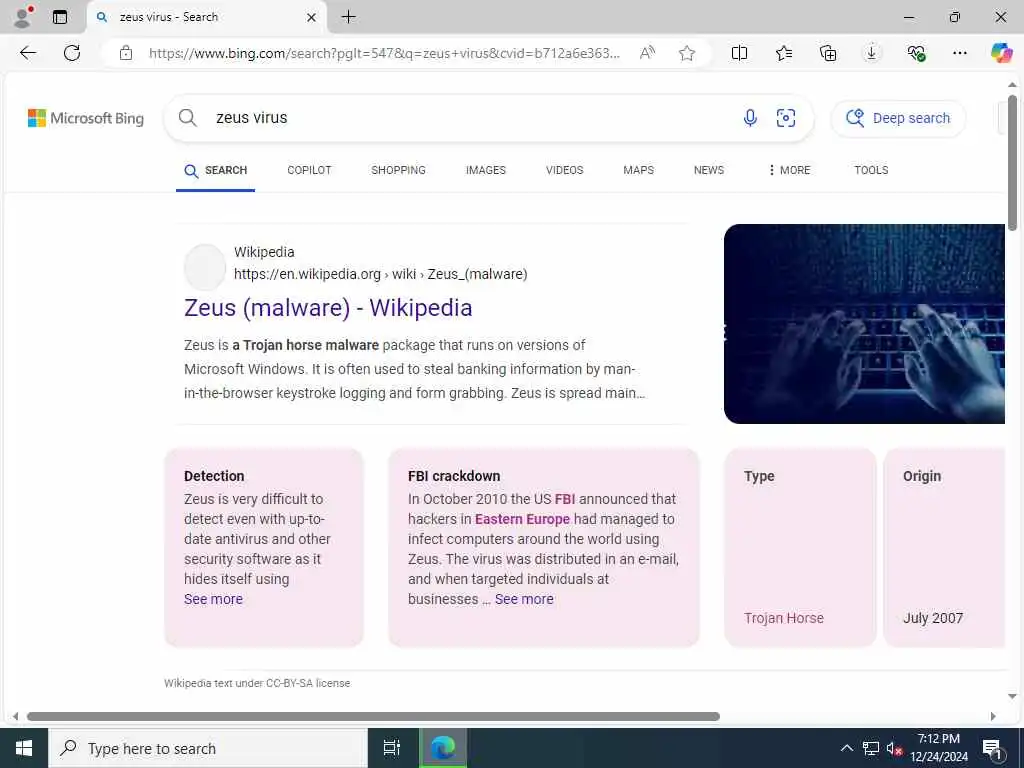1024x768 pixels.
Task: Click the Edge taskbar icon
Action: [443, 748]
